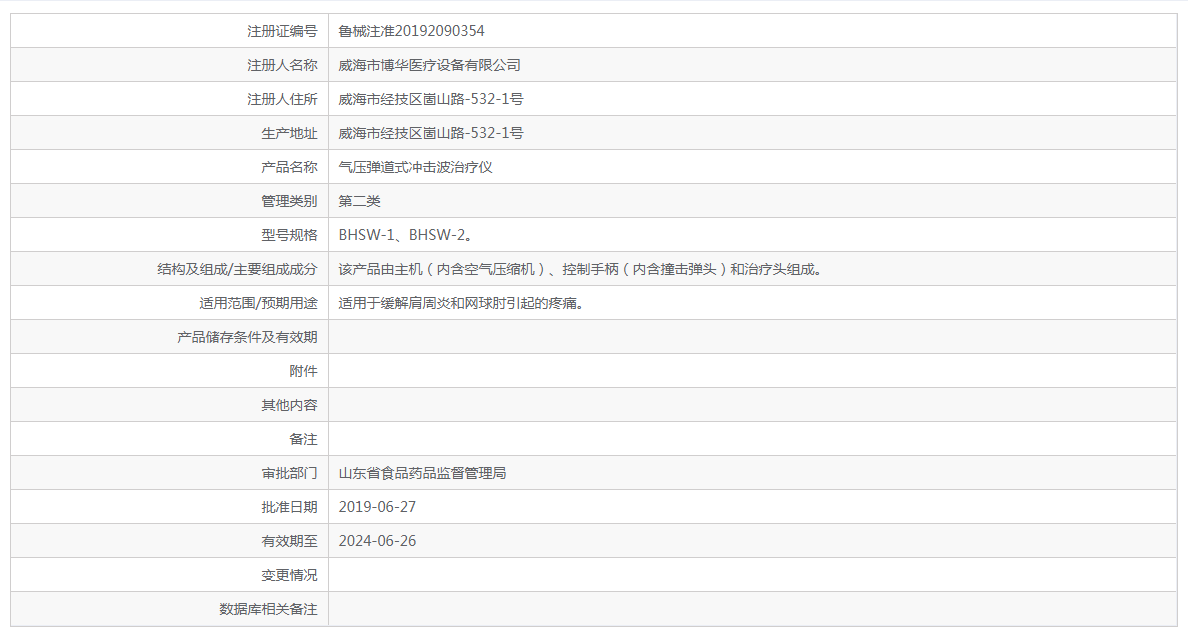
Task: Select registration number 鲁械注准20192090354
Action: click(x=411, y=31)
